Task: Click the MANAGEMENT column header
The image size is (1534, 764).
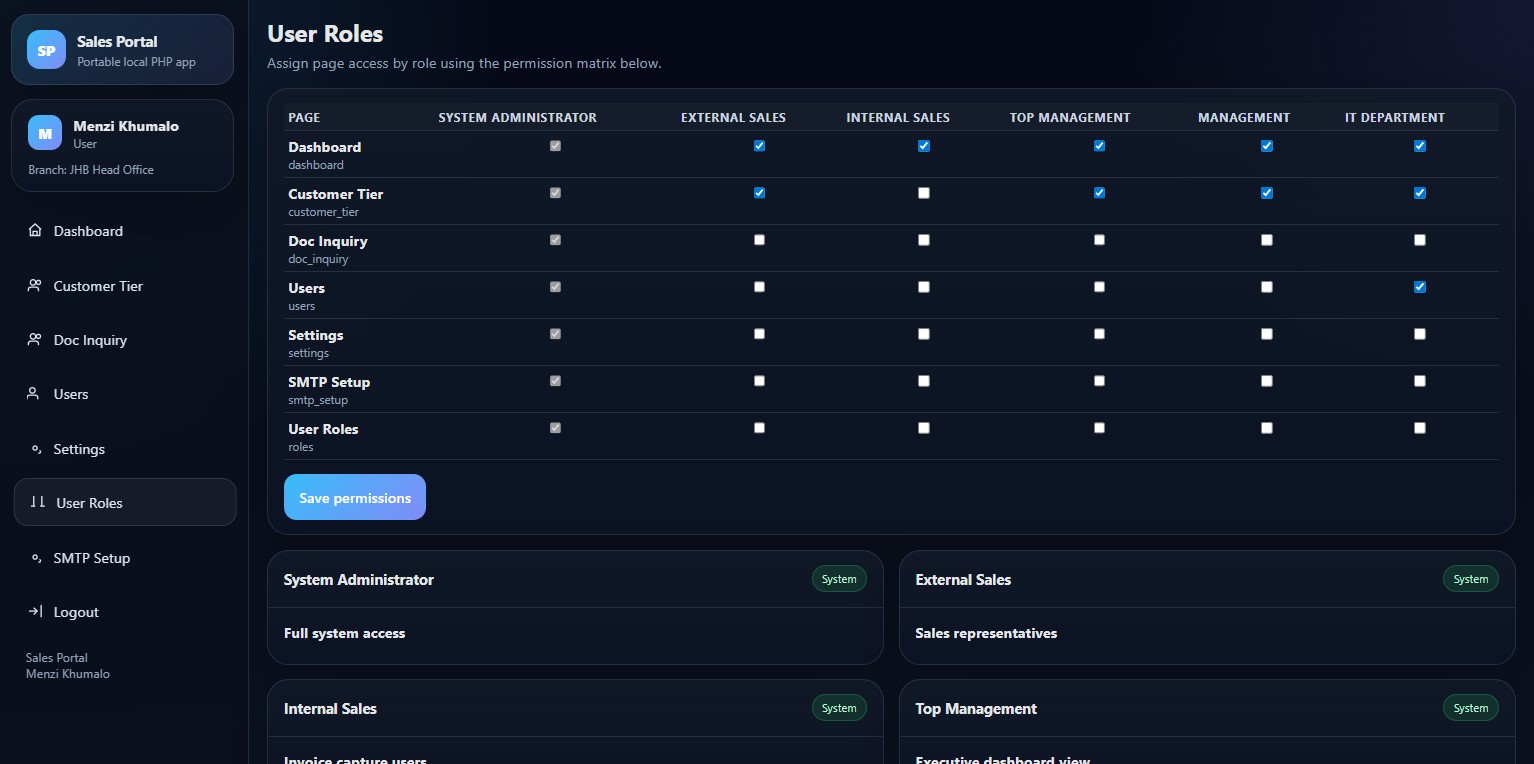Action: (1244, 118)
